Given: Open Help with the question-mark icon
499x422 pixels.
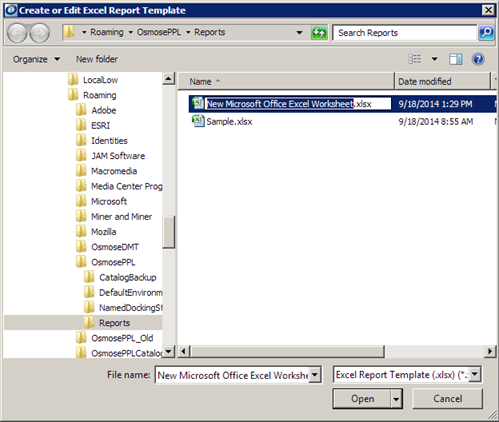Looking at the screenshot, I should click(x=478, y=59).
